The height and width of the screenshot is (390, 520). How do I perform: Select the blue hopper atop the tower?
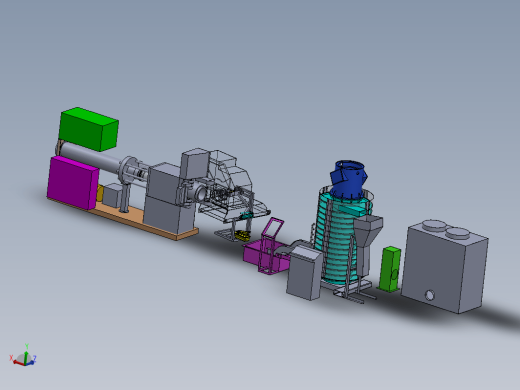point(348,179)
